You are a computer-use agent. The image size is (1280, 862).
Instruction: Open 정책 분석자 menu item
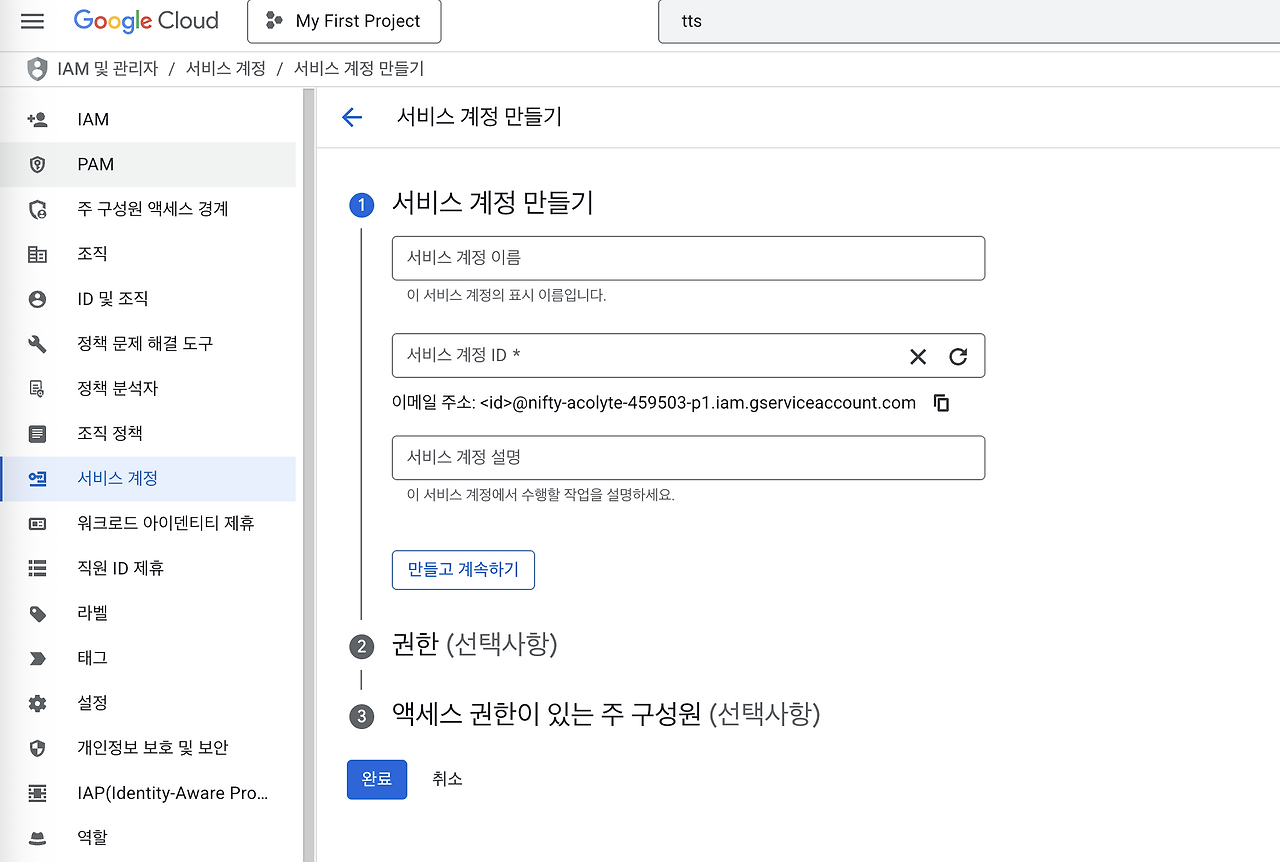pos(148,389)
